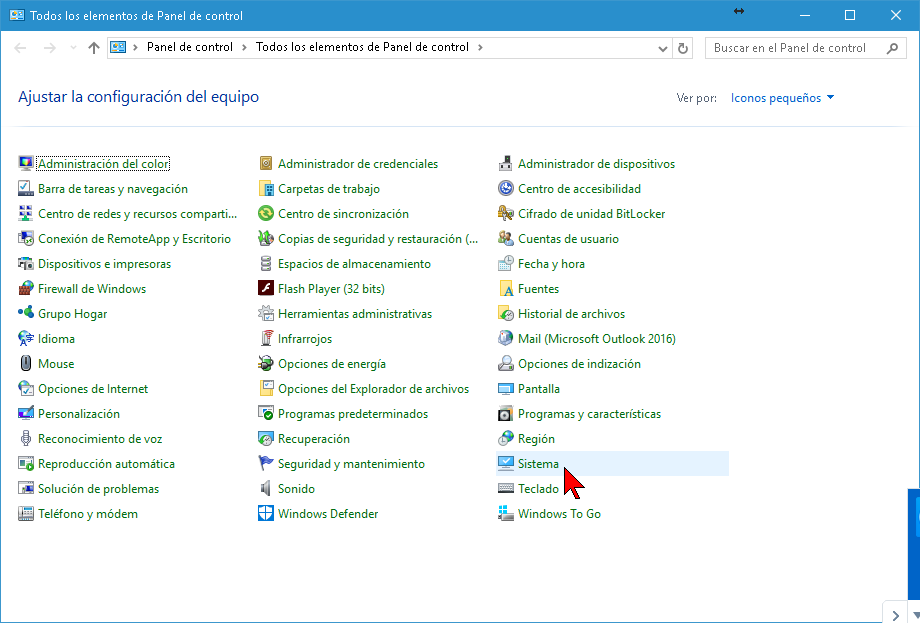
Task: Click 'Todos los elementos de Panel de control' breadcrumb
Action: point(362,47)
